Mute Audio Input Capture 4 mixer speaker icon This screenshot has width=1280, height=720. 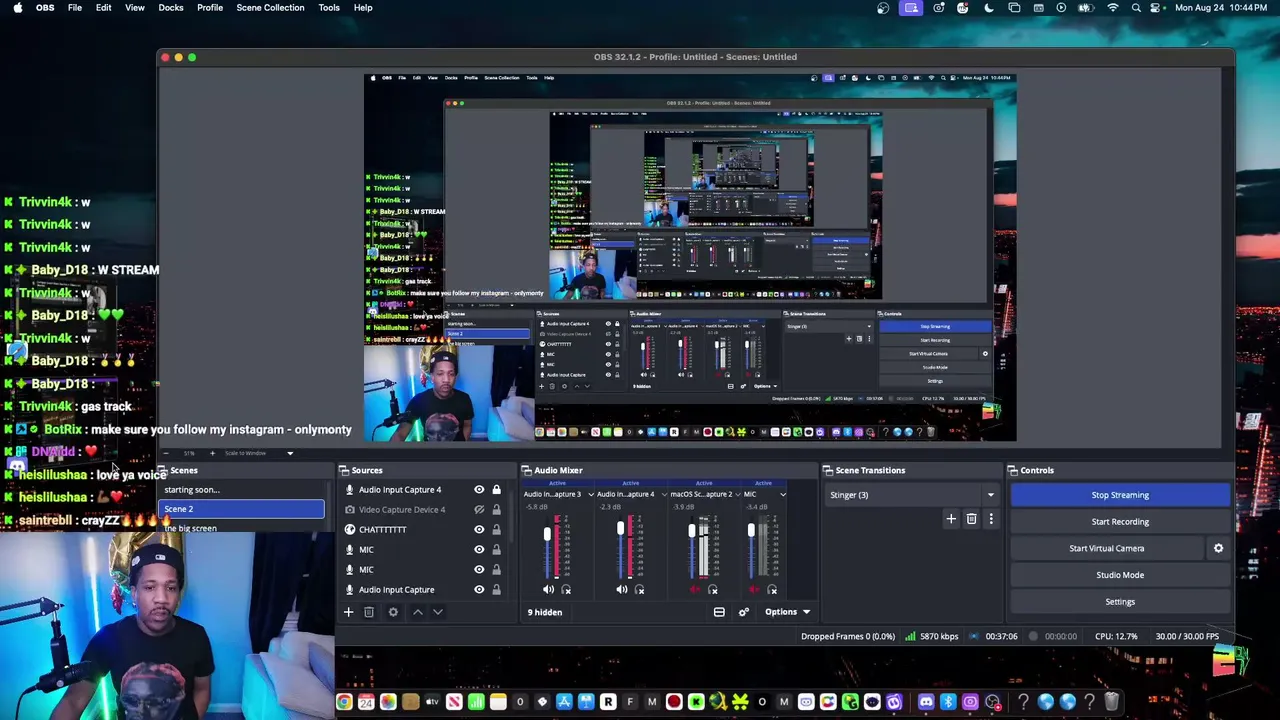click(621, 590)
